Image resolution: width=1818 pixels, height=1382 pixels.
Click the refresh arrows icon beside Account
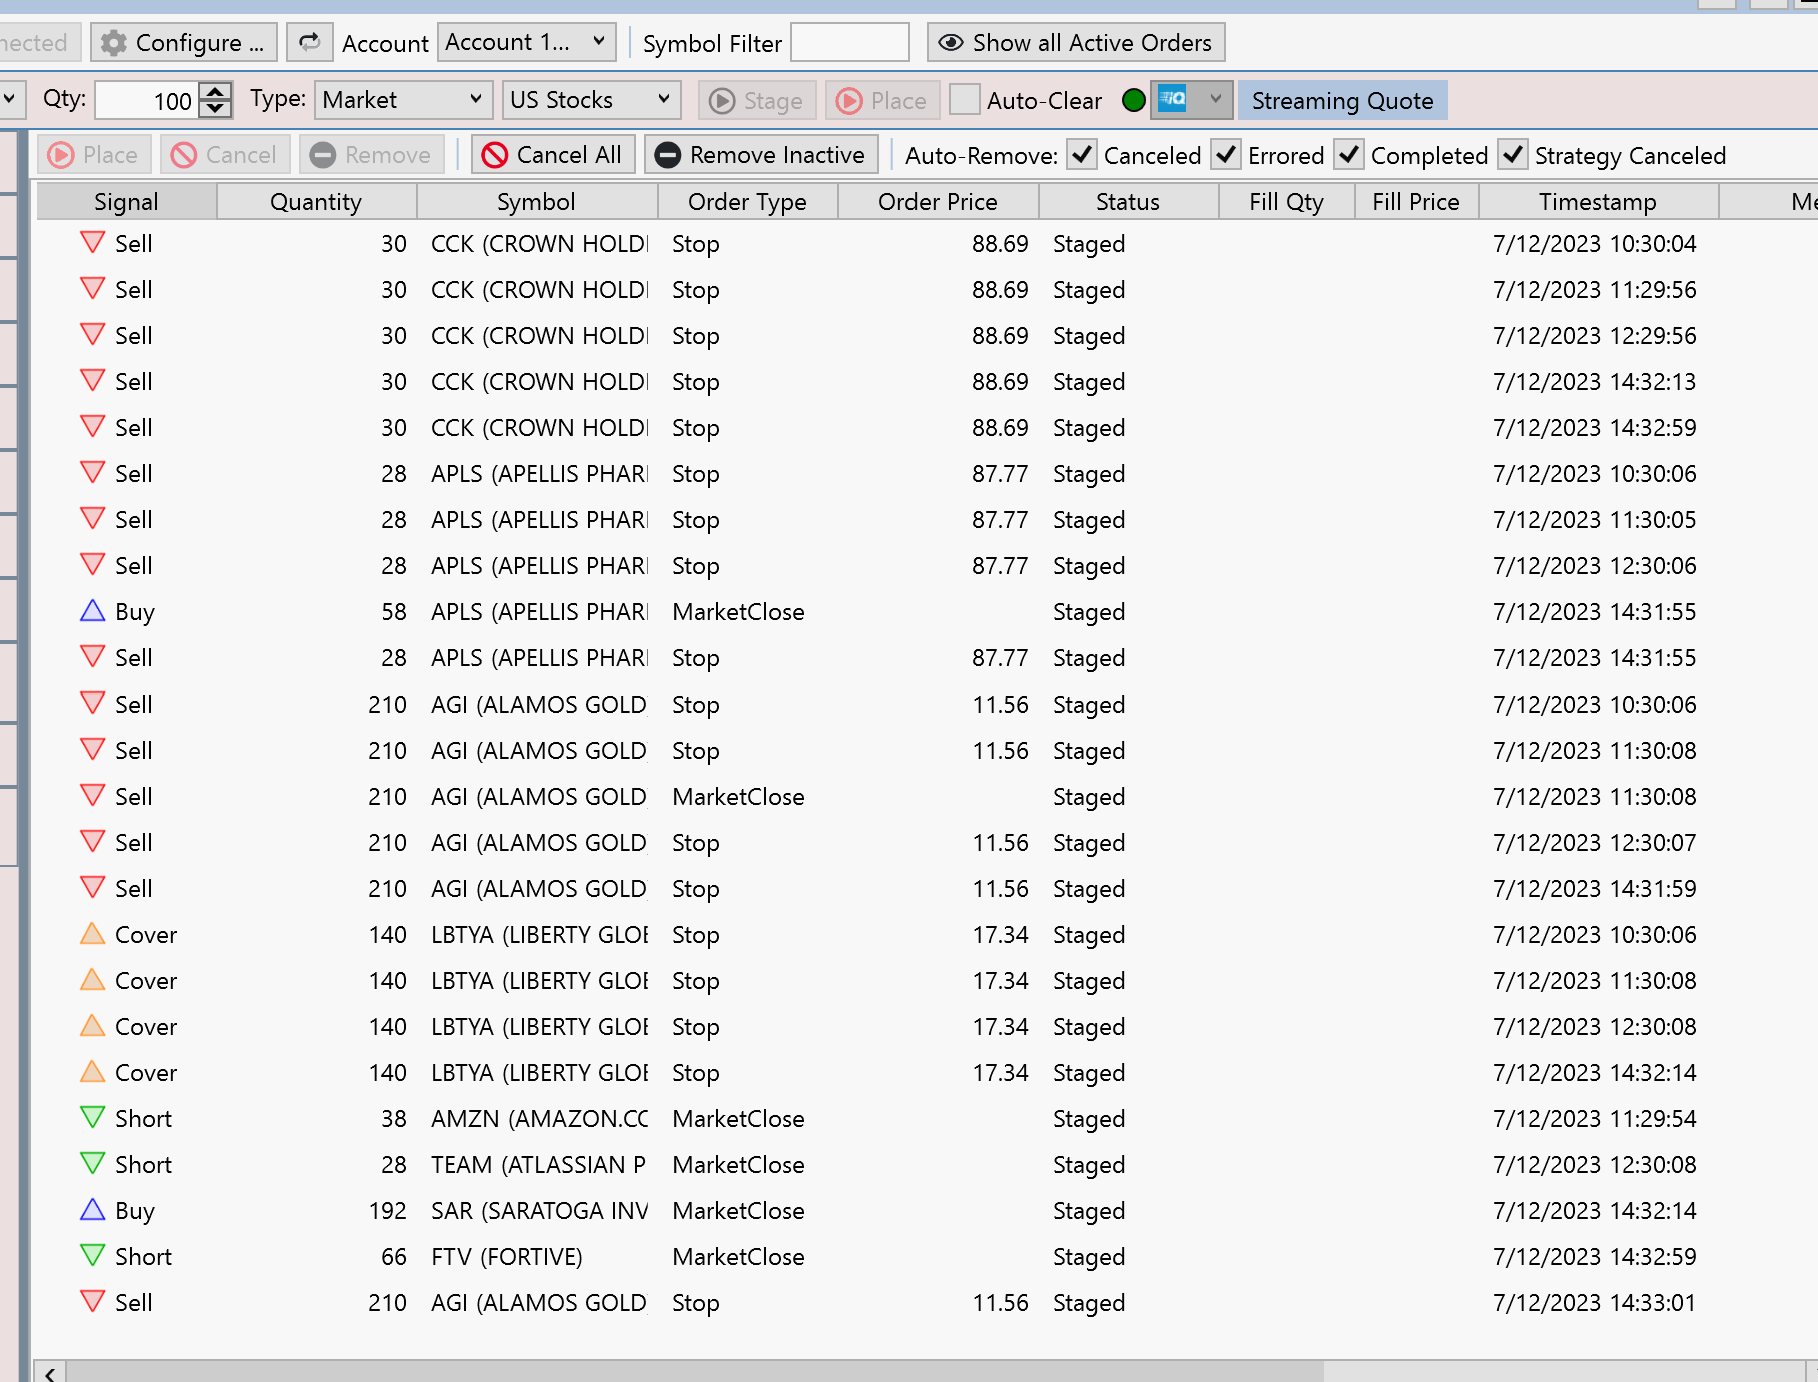click(309, 43)
